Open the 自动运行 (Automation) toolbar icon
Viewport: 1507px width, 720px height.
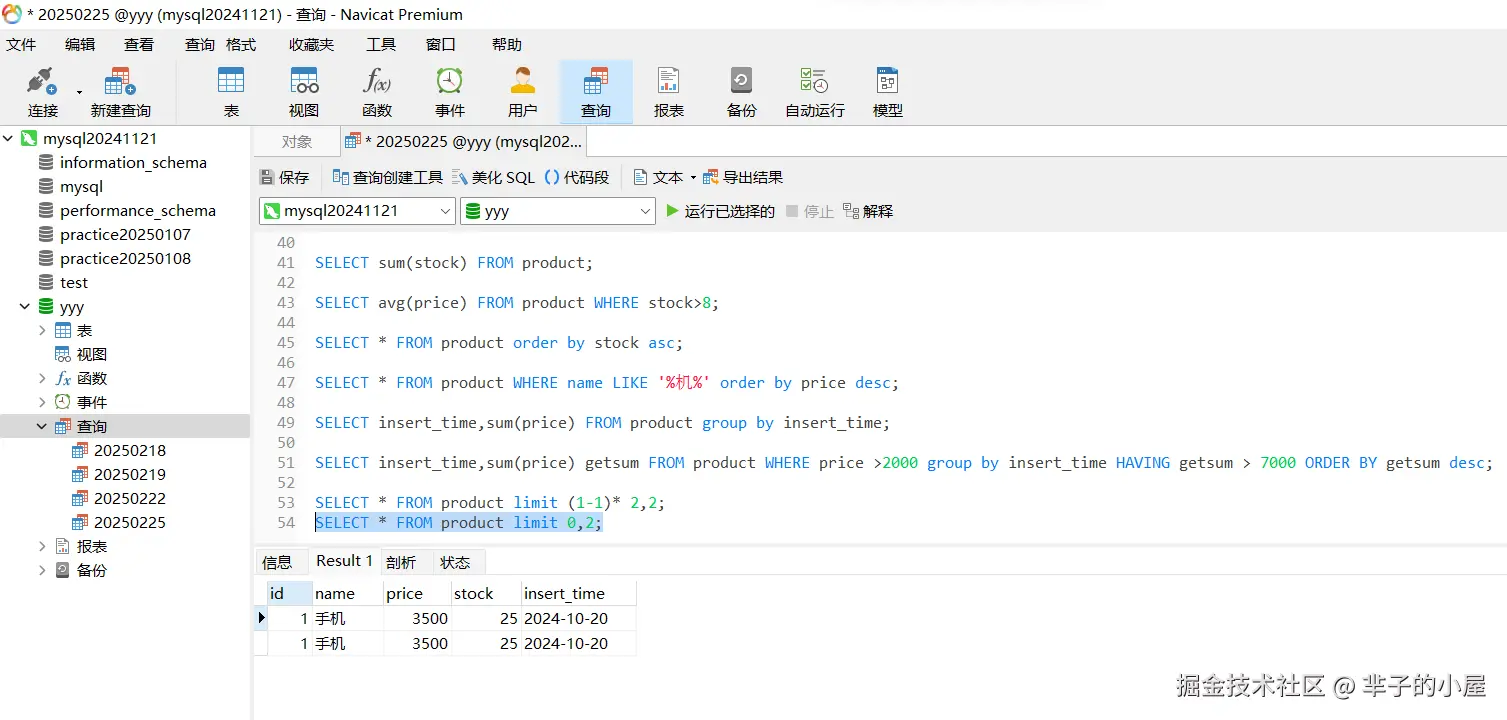(815, 92)
